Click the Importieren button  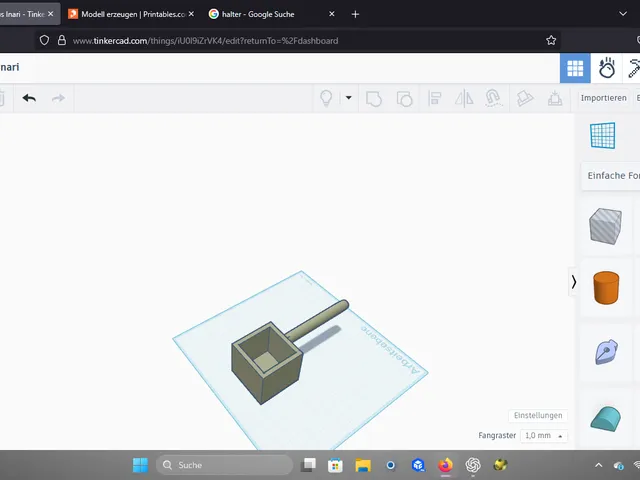pos(603,98)
